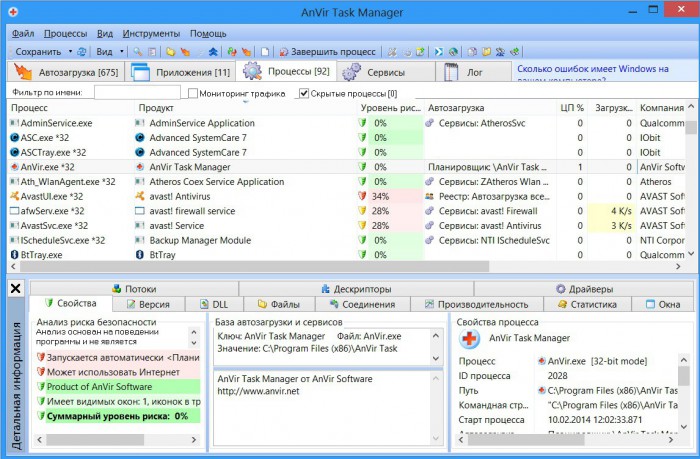The image size is (700, 459).
Task: Click the process list vertical scrollbar thumb
Action: 691,127
